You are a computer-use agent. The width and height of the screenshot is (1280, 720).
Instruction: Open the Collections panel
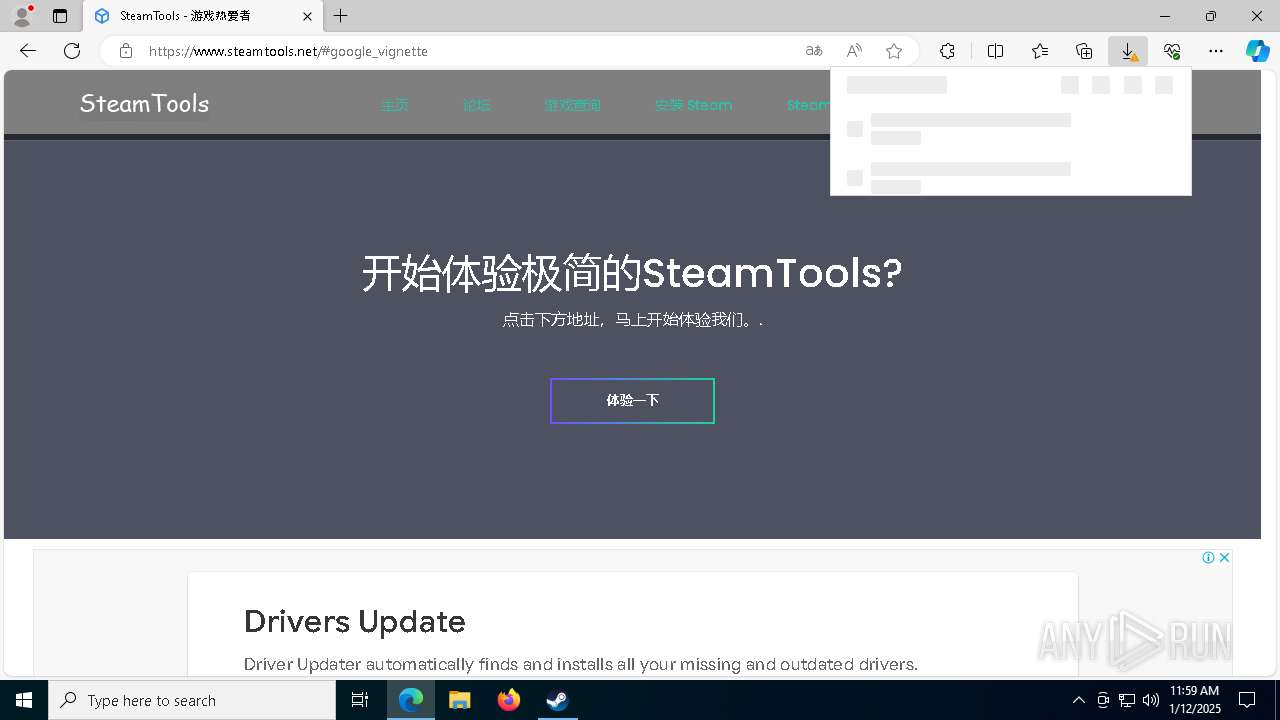[x=1084, y=51]
